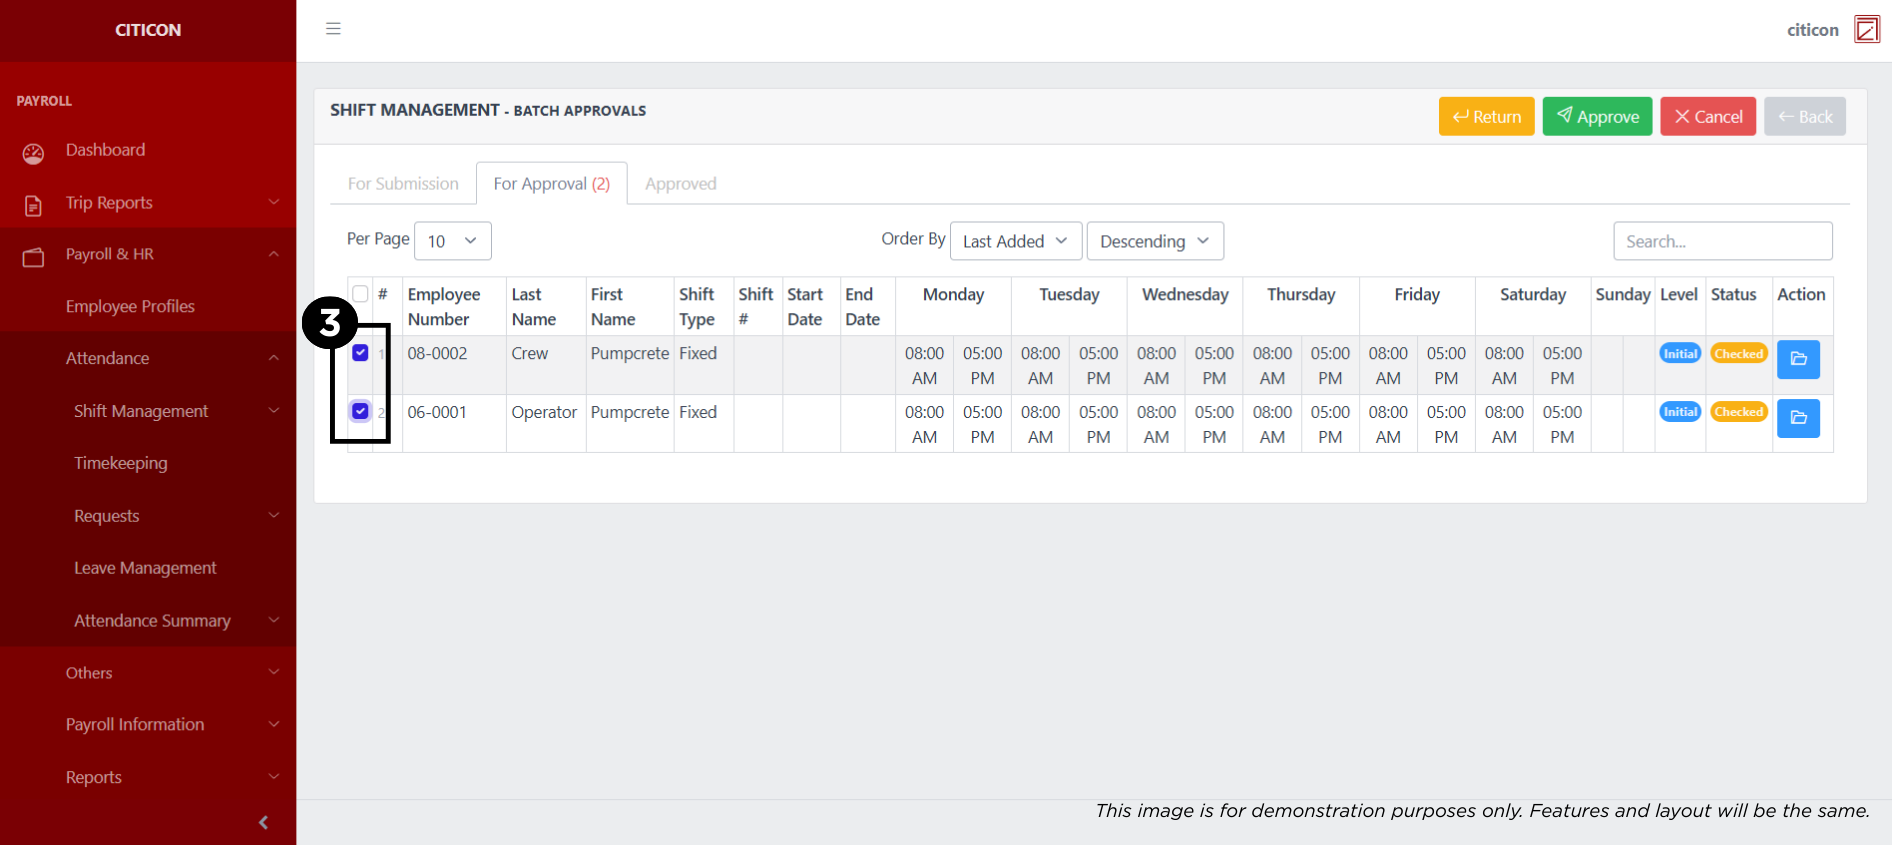Click the citicon user profile icon
1892x845 pixels.
1866,30
